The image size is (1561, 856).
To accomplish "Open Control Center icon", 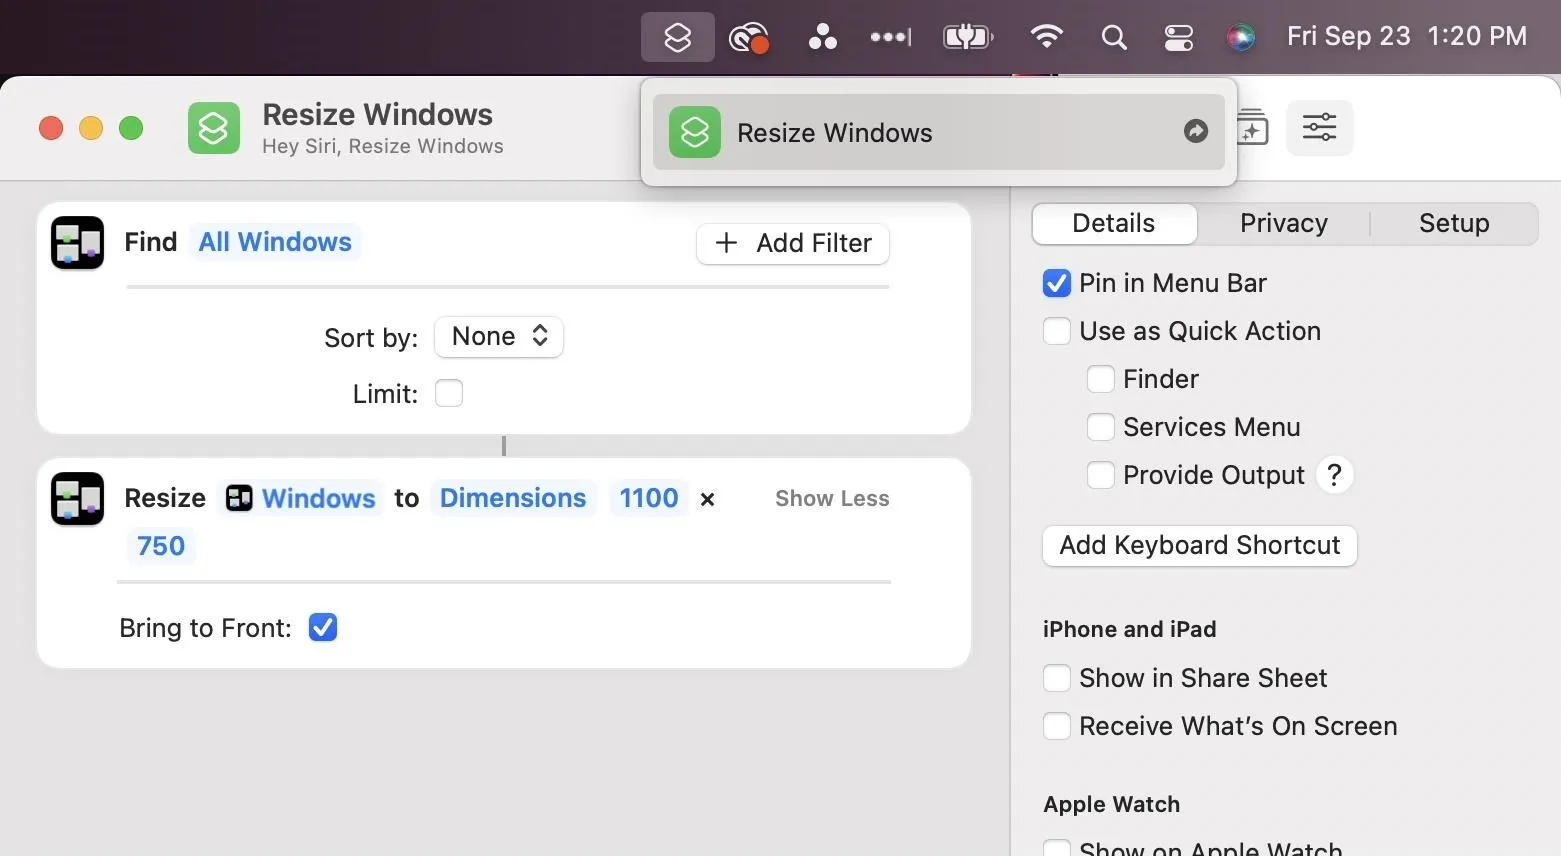I will pos(1179,38).
